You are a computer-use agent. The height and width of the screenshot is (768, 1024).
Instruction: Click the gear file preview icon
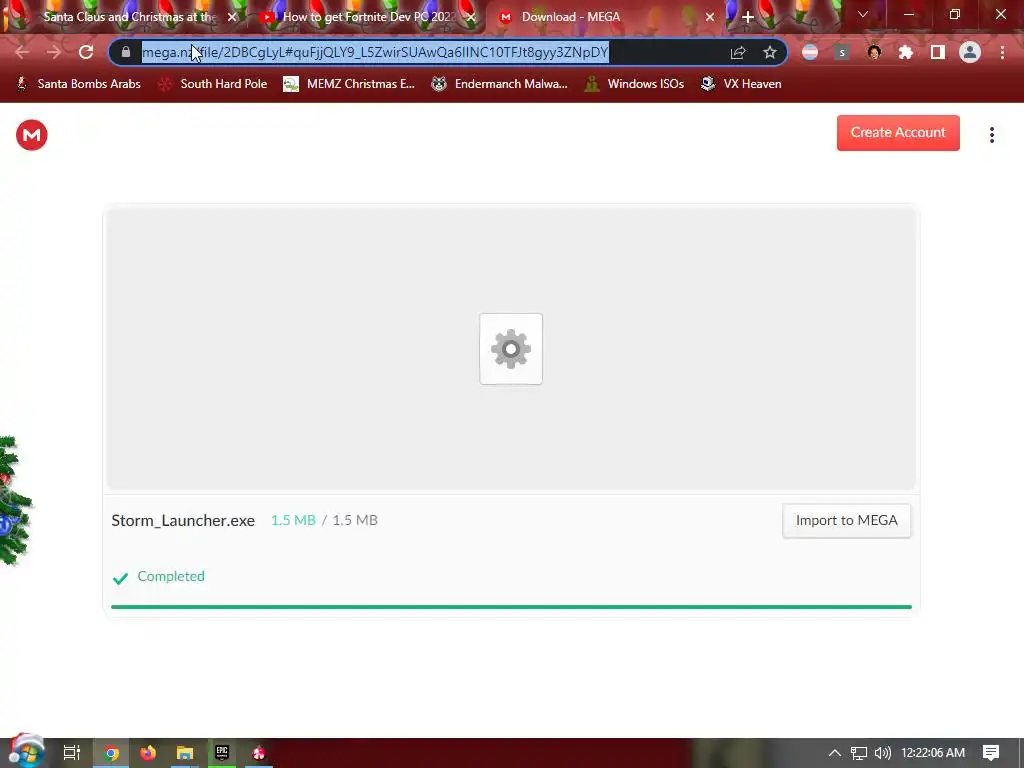(x=511, y=349)
